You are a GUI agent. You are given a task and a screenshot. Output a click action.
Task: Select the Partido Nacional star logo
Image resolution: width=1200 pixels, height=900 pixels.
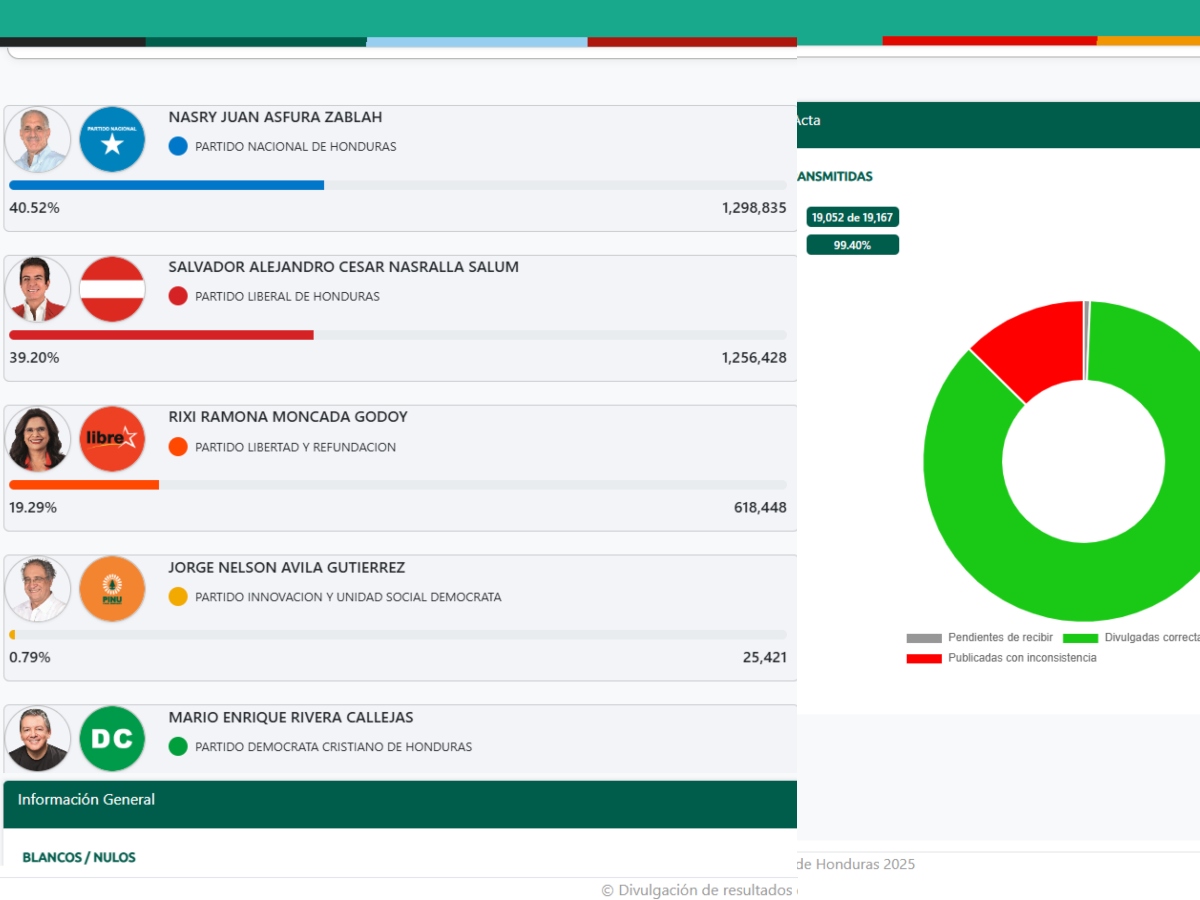point(112,139)
